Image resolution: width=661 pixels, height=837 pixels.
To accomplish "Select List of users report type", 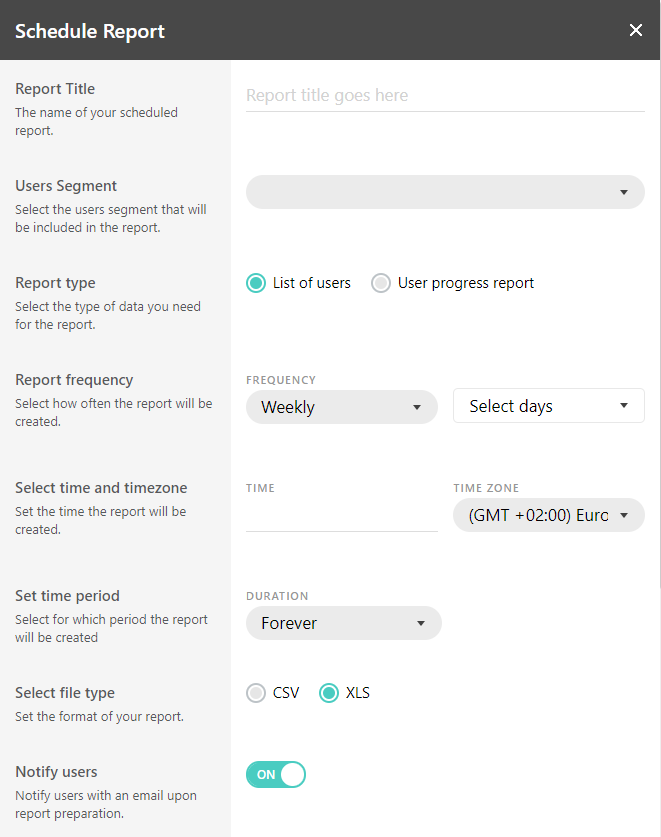I will pyautogui.click(x=256, y=283).
